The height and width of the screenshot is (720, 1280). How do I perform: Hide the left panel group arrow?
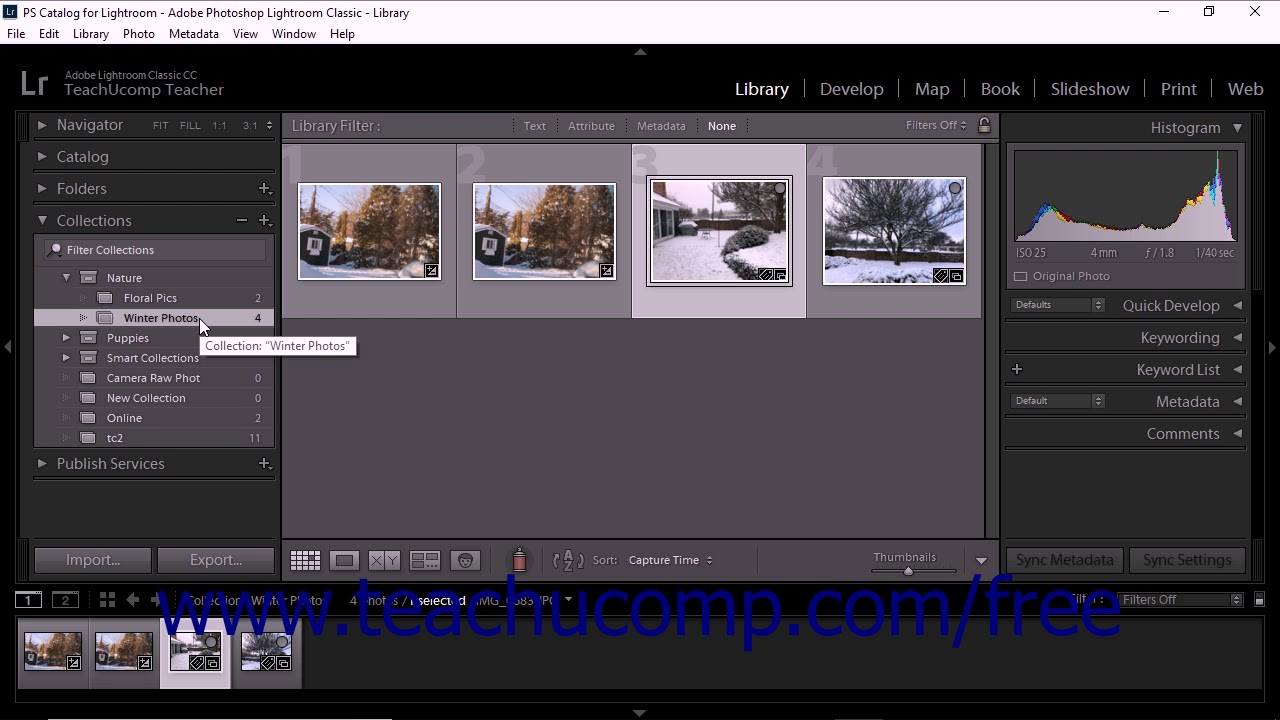point(7,347)
